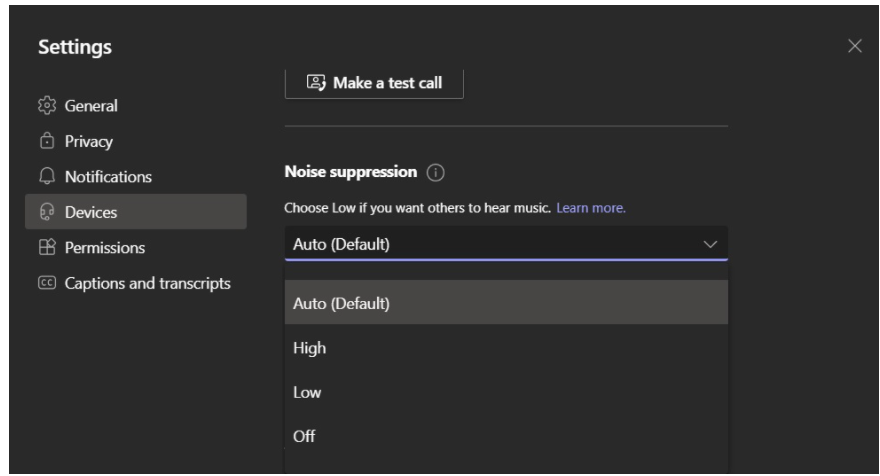The width and height of the screenshot is (880, 476).
Task: Open the Learn more link
Action: click(591, 208)
